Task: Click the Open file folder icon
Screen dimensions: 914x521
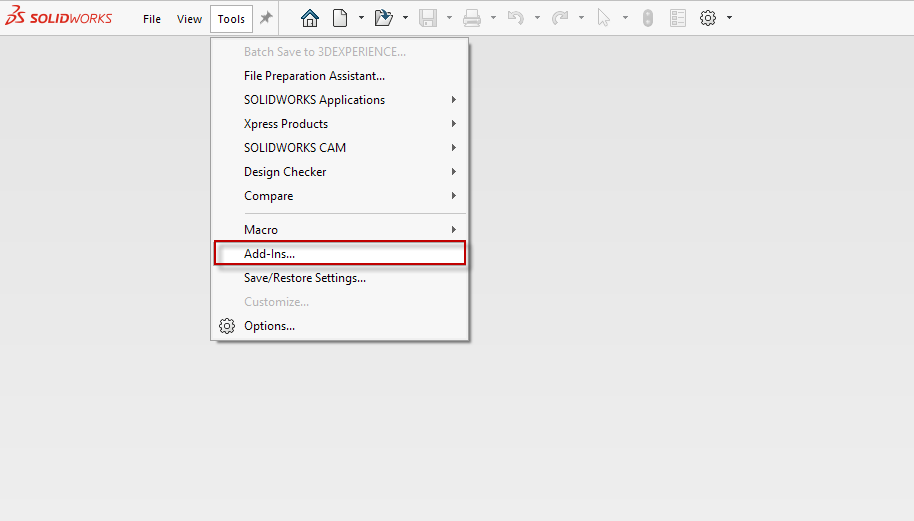Action: coord(383,18)
